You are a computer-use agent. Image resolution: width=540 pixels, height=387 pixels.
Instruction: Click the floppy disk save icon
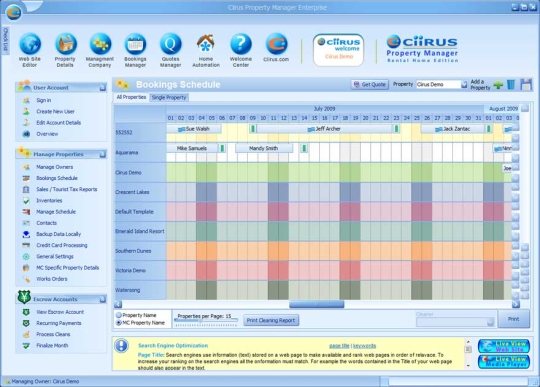click(x=526, y=84)
